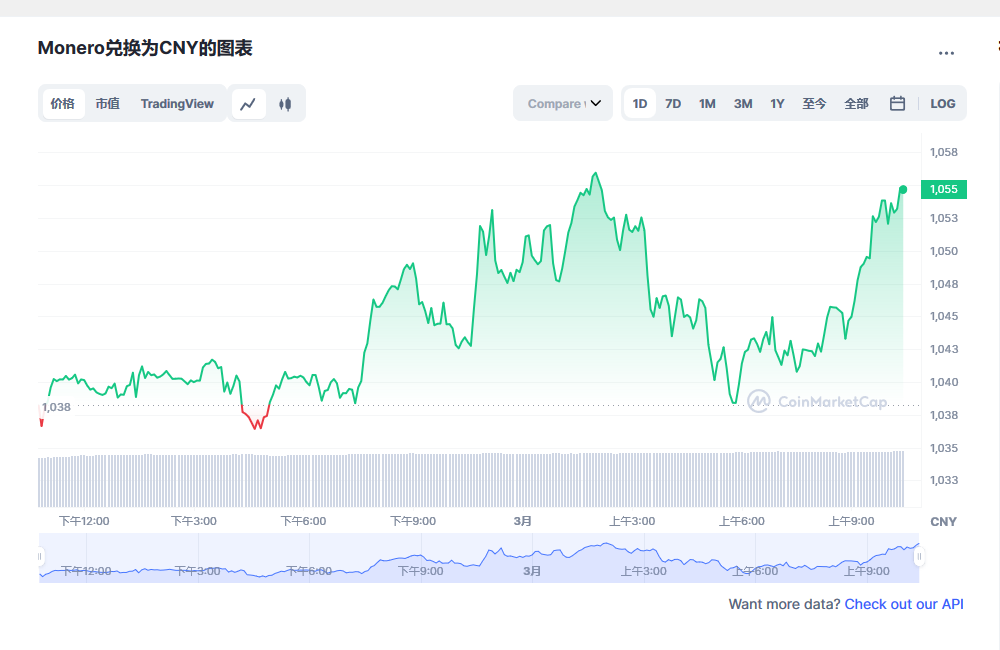1000x650 pixels.
Task: Enable the 全部 time range
Action: tap(856, 103)
